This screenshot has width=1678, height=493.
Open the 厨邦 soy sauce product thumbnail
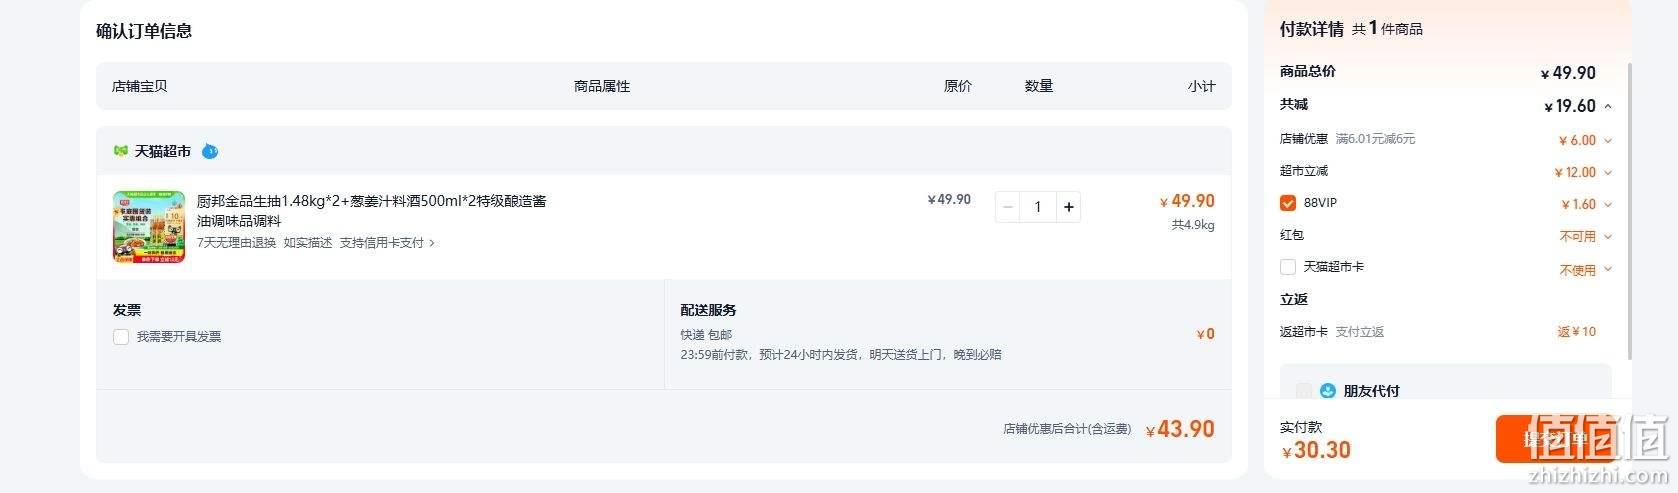(x=149, y=227)
